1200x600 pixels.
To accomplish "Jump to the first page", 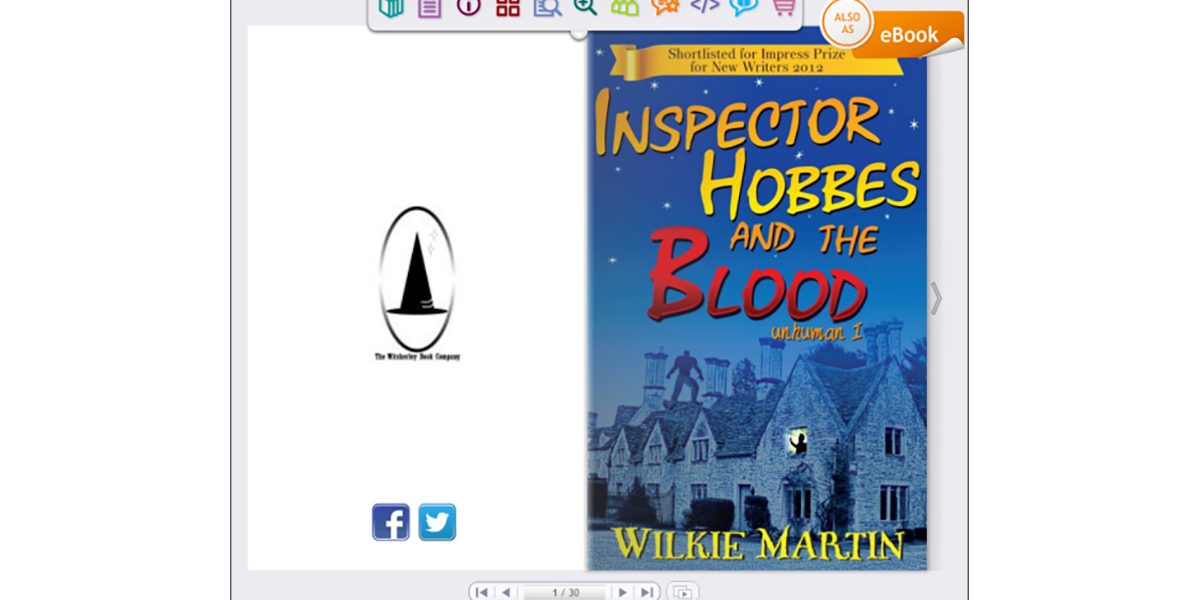I will click(x=482, y=592).
